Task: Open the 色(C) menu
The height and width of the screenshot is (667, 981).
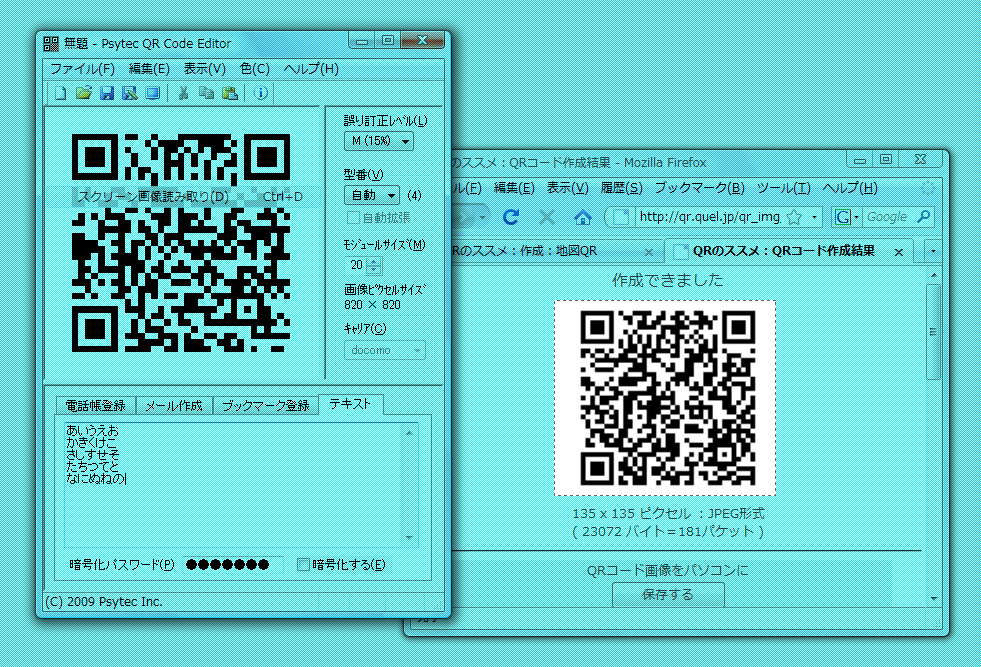Action: [x=255, y=69]
